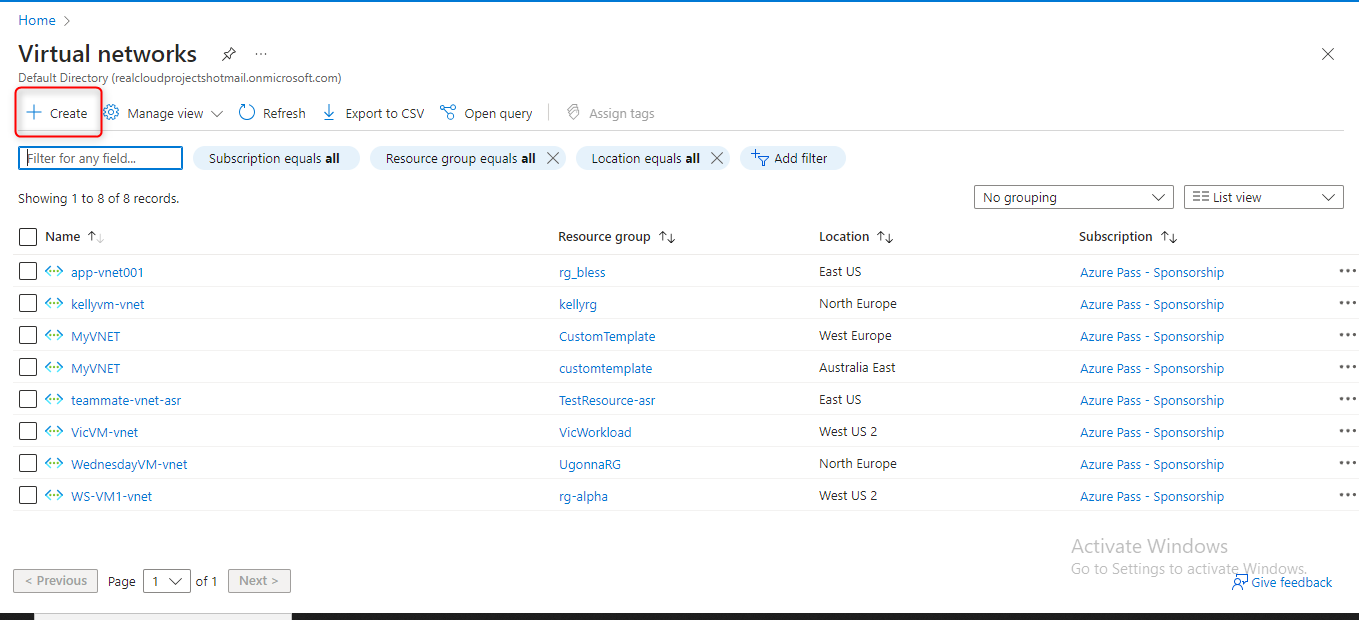
Task: Go to the Home breadcrumb
Action: (x=37, y=20)
